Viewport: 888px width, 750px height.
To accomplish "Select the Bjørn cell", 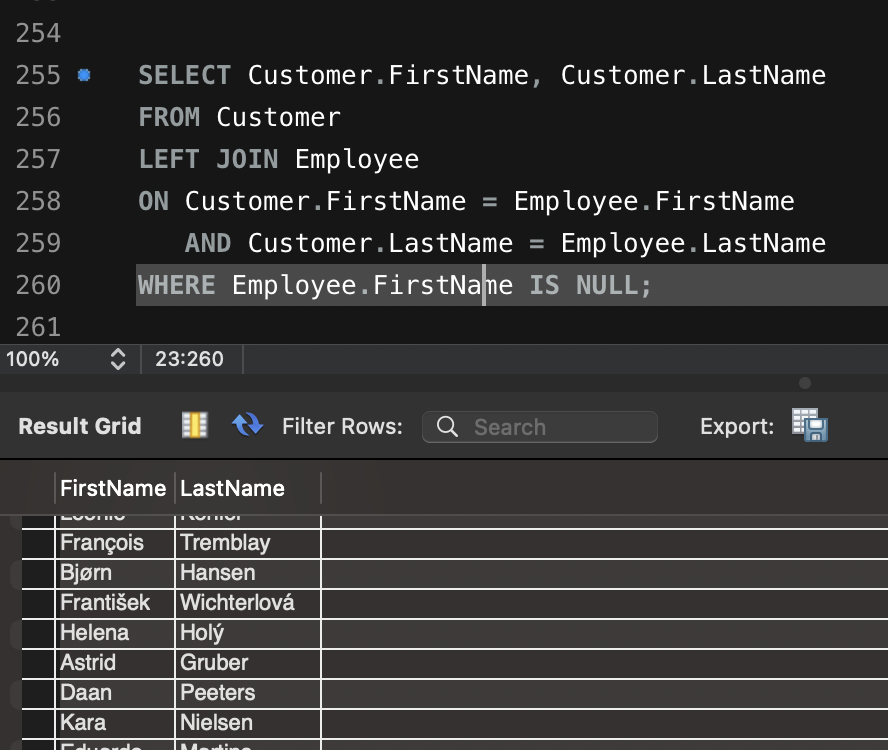I will point(115,573).
